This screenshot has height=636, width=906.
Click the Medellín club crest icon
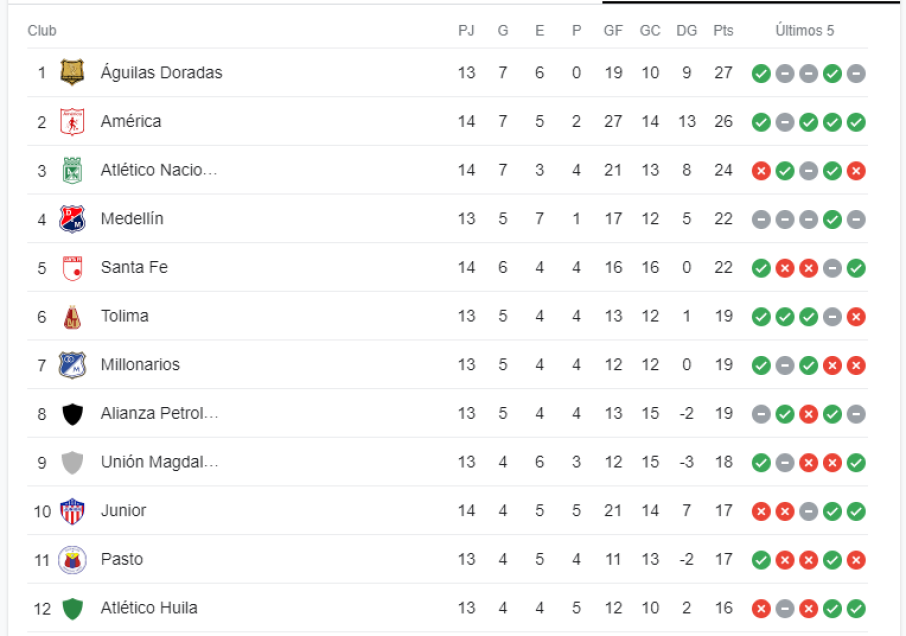[x=72, y=218]
